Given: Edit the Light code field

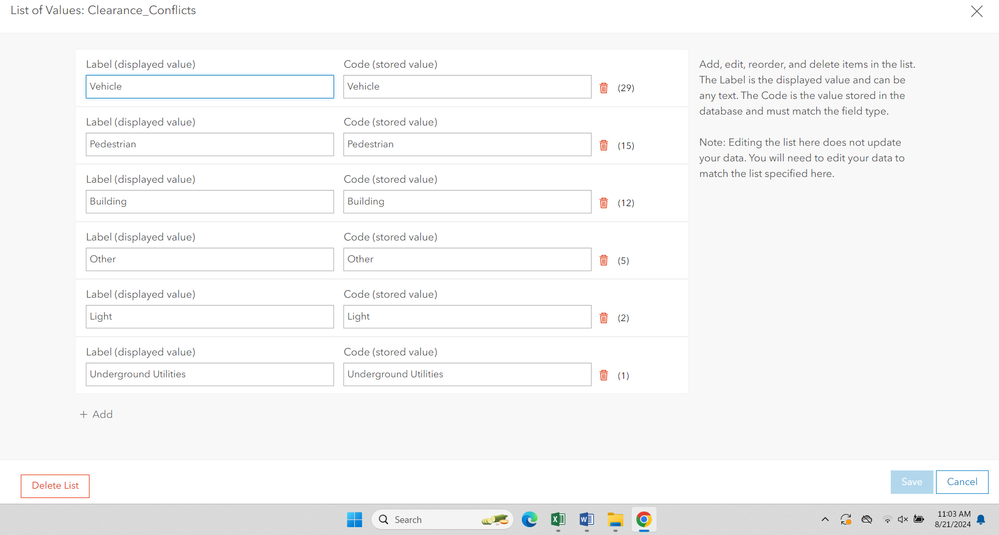Looking at the screenshot, I should [x=467, y=317].
